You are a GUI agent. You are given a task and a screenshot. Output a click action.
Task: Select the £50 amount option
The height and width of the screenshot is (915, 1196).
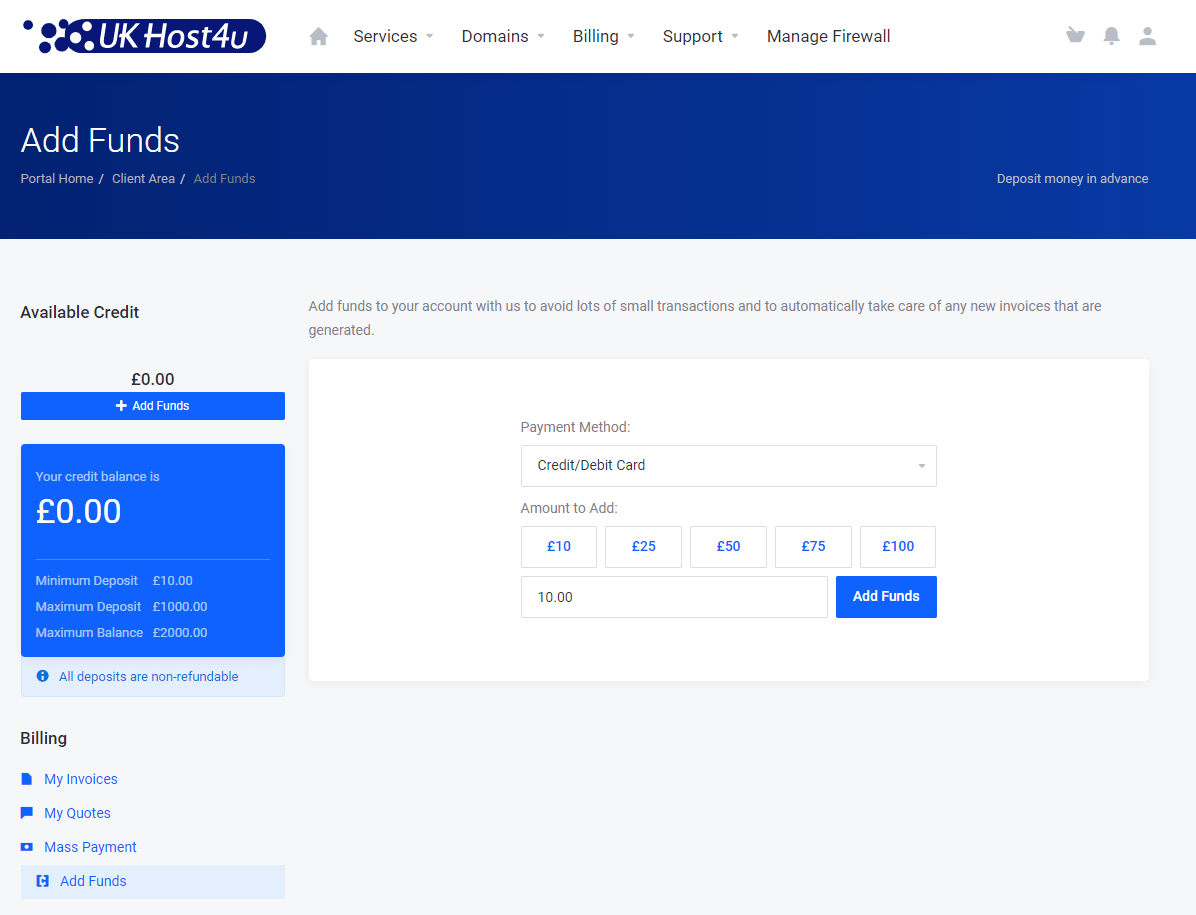click(728, 546)
